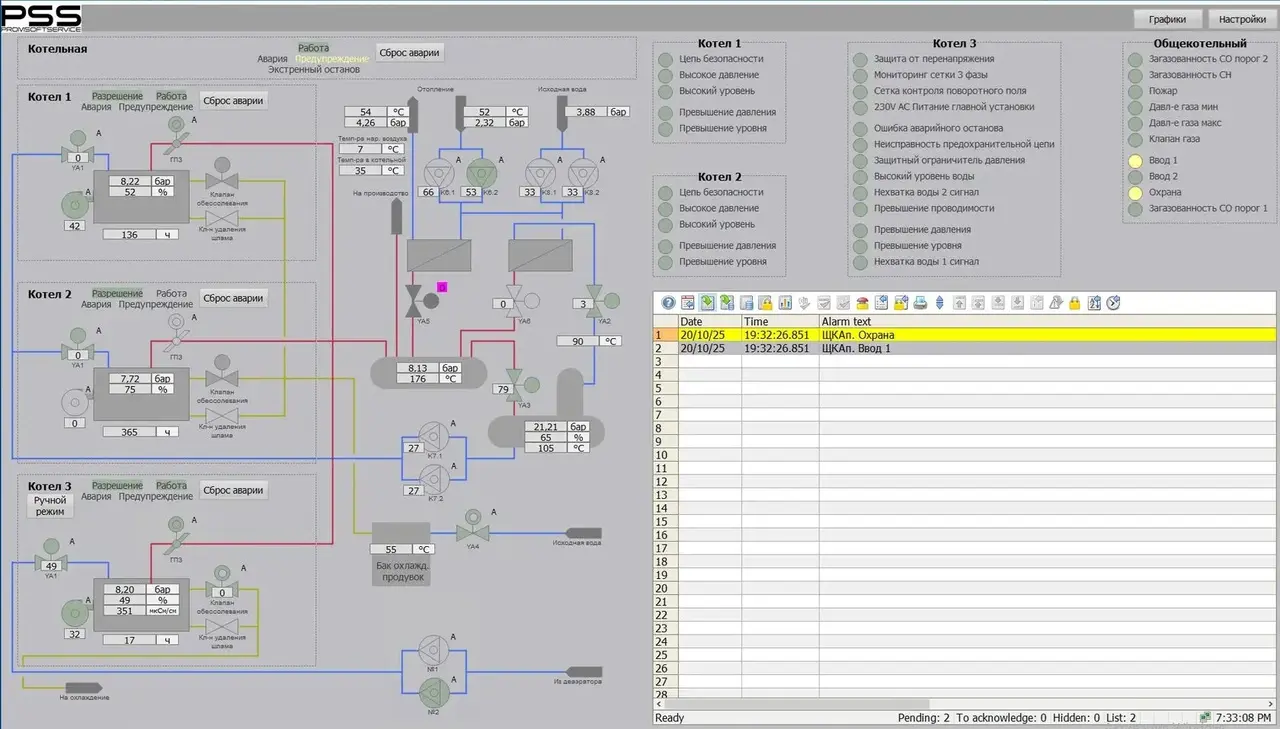Open the Time base clock icon
The image size is (1280, 729).
coord(1114,303)
